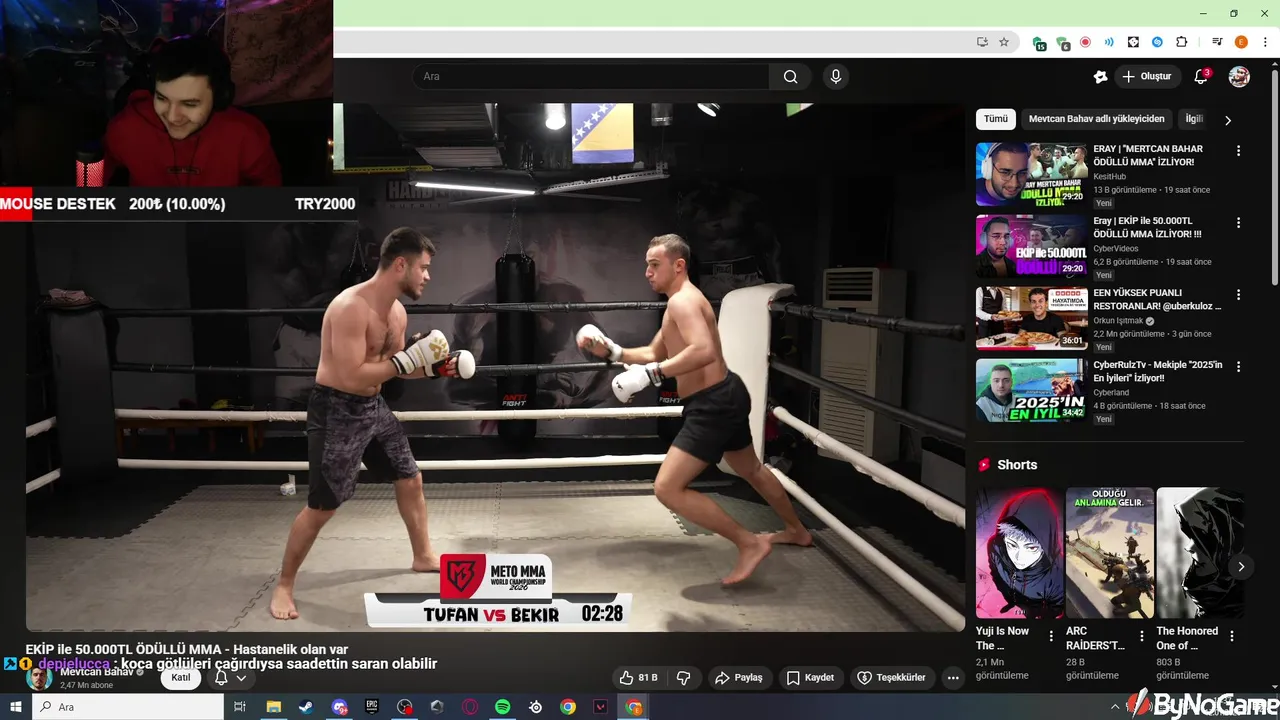The width and height of the screenshot is (1280, 720).
Task: Click the red record extension icon
Action: click(1085, 42)
